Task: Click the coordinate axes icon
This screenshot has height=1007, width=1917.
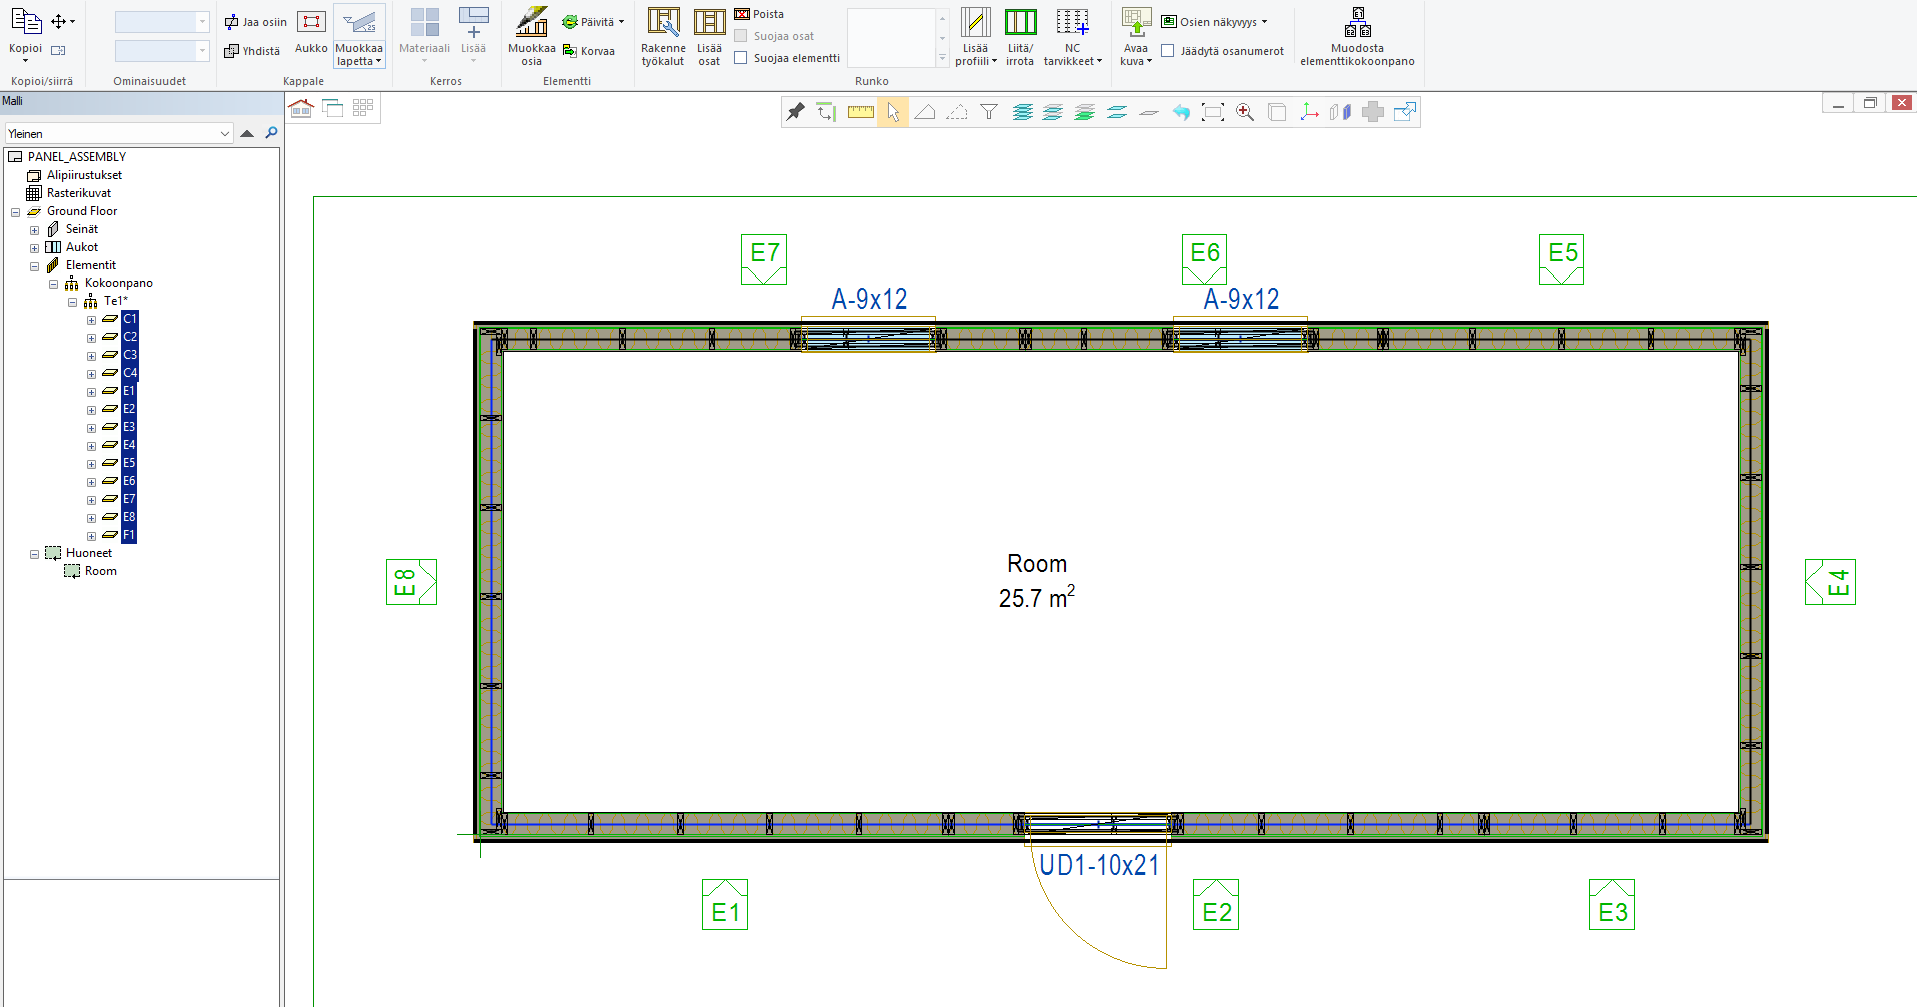Action: pos(1309,112)
